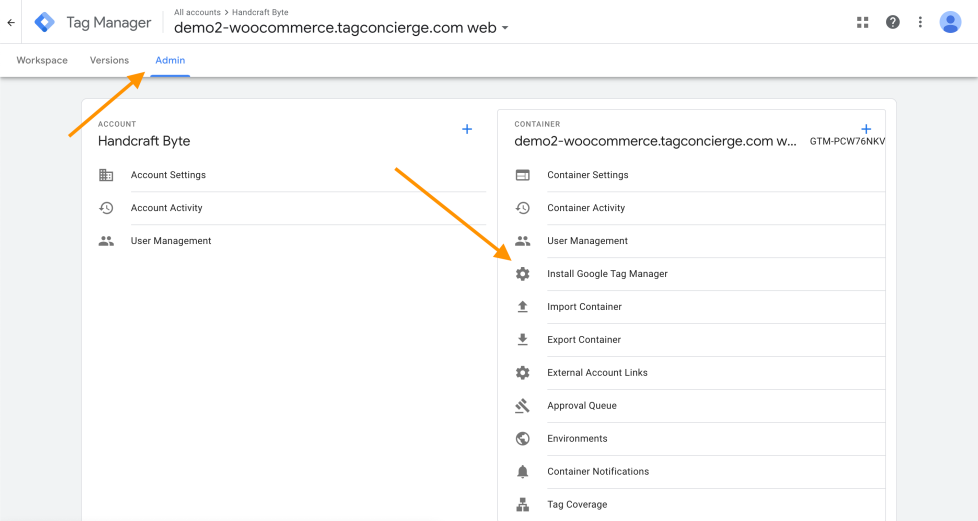Open the three-dot more options menu
Screen dimensions: 978x521
920,22
